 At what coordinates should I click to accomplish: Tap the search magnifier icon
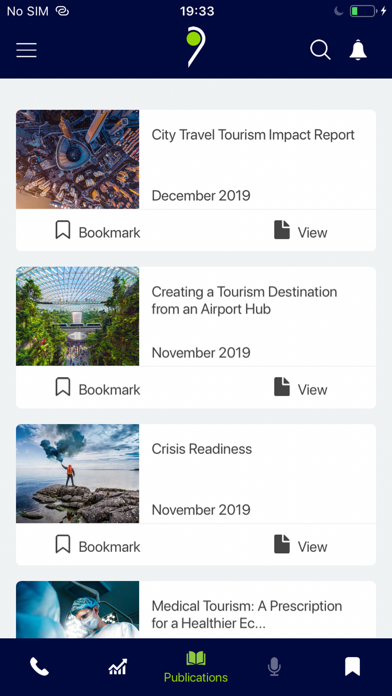pyautogui.click(x=320, y=50)
